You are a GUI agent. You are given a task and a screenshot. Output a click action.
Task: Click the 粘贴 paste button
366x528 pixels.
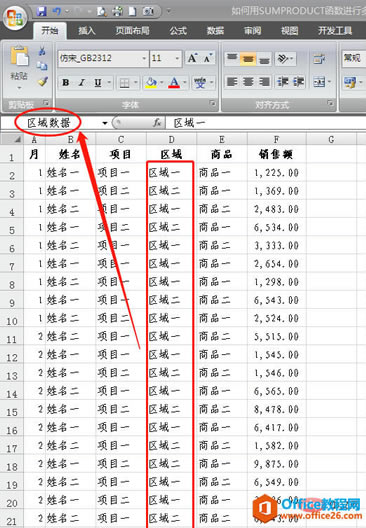coord(19,62)
